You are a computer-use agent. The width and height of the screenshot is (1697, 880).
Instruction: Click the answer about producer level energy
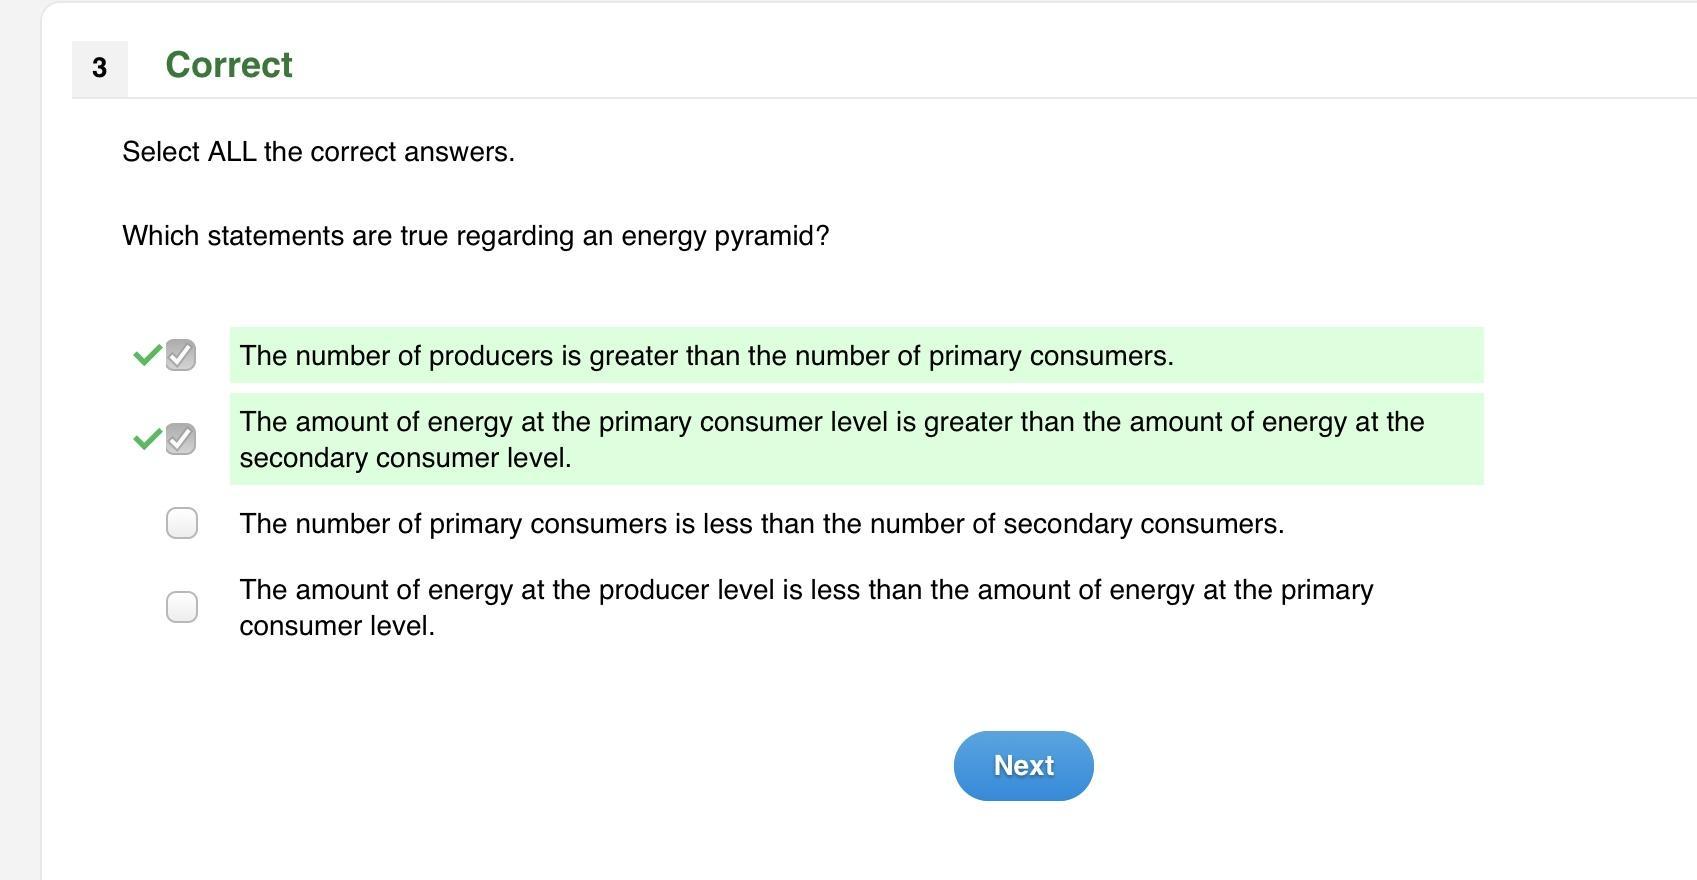[805, 590]
